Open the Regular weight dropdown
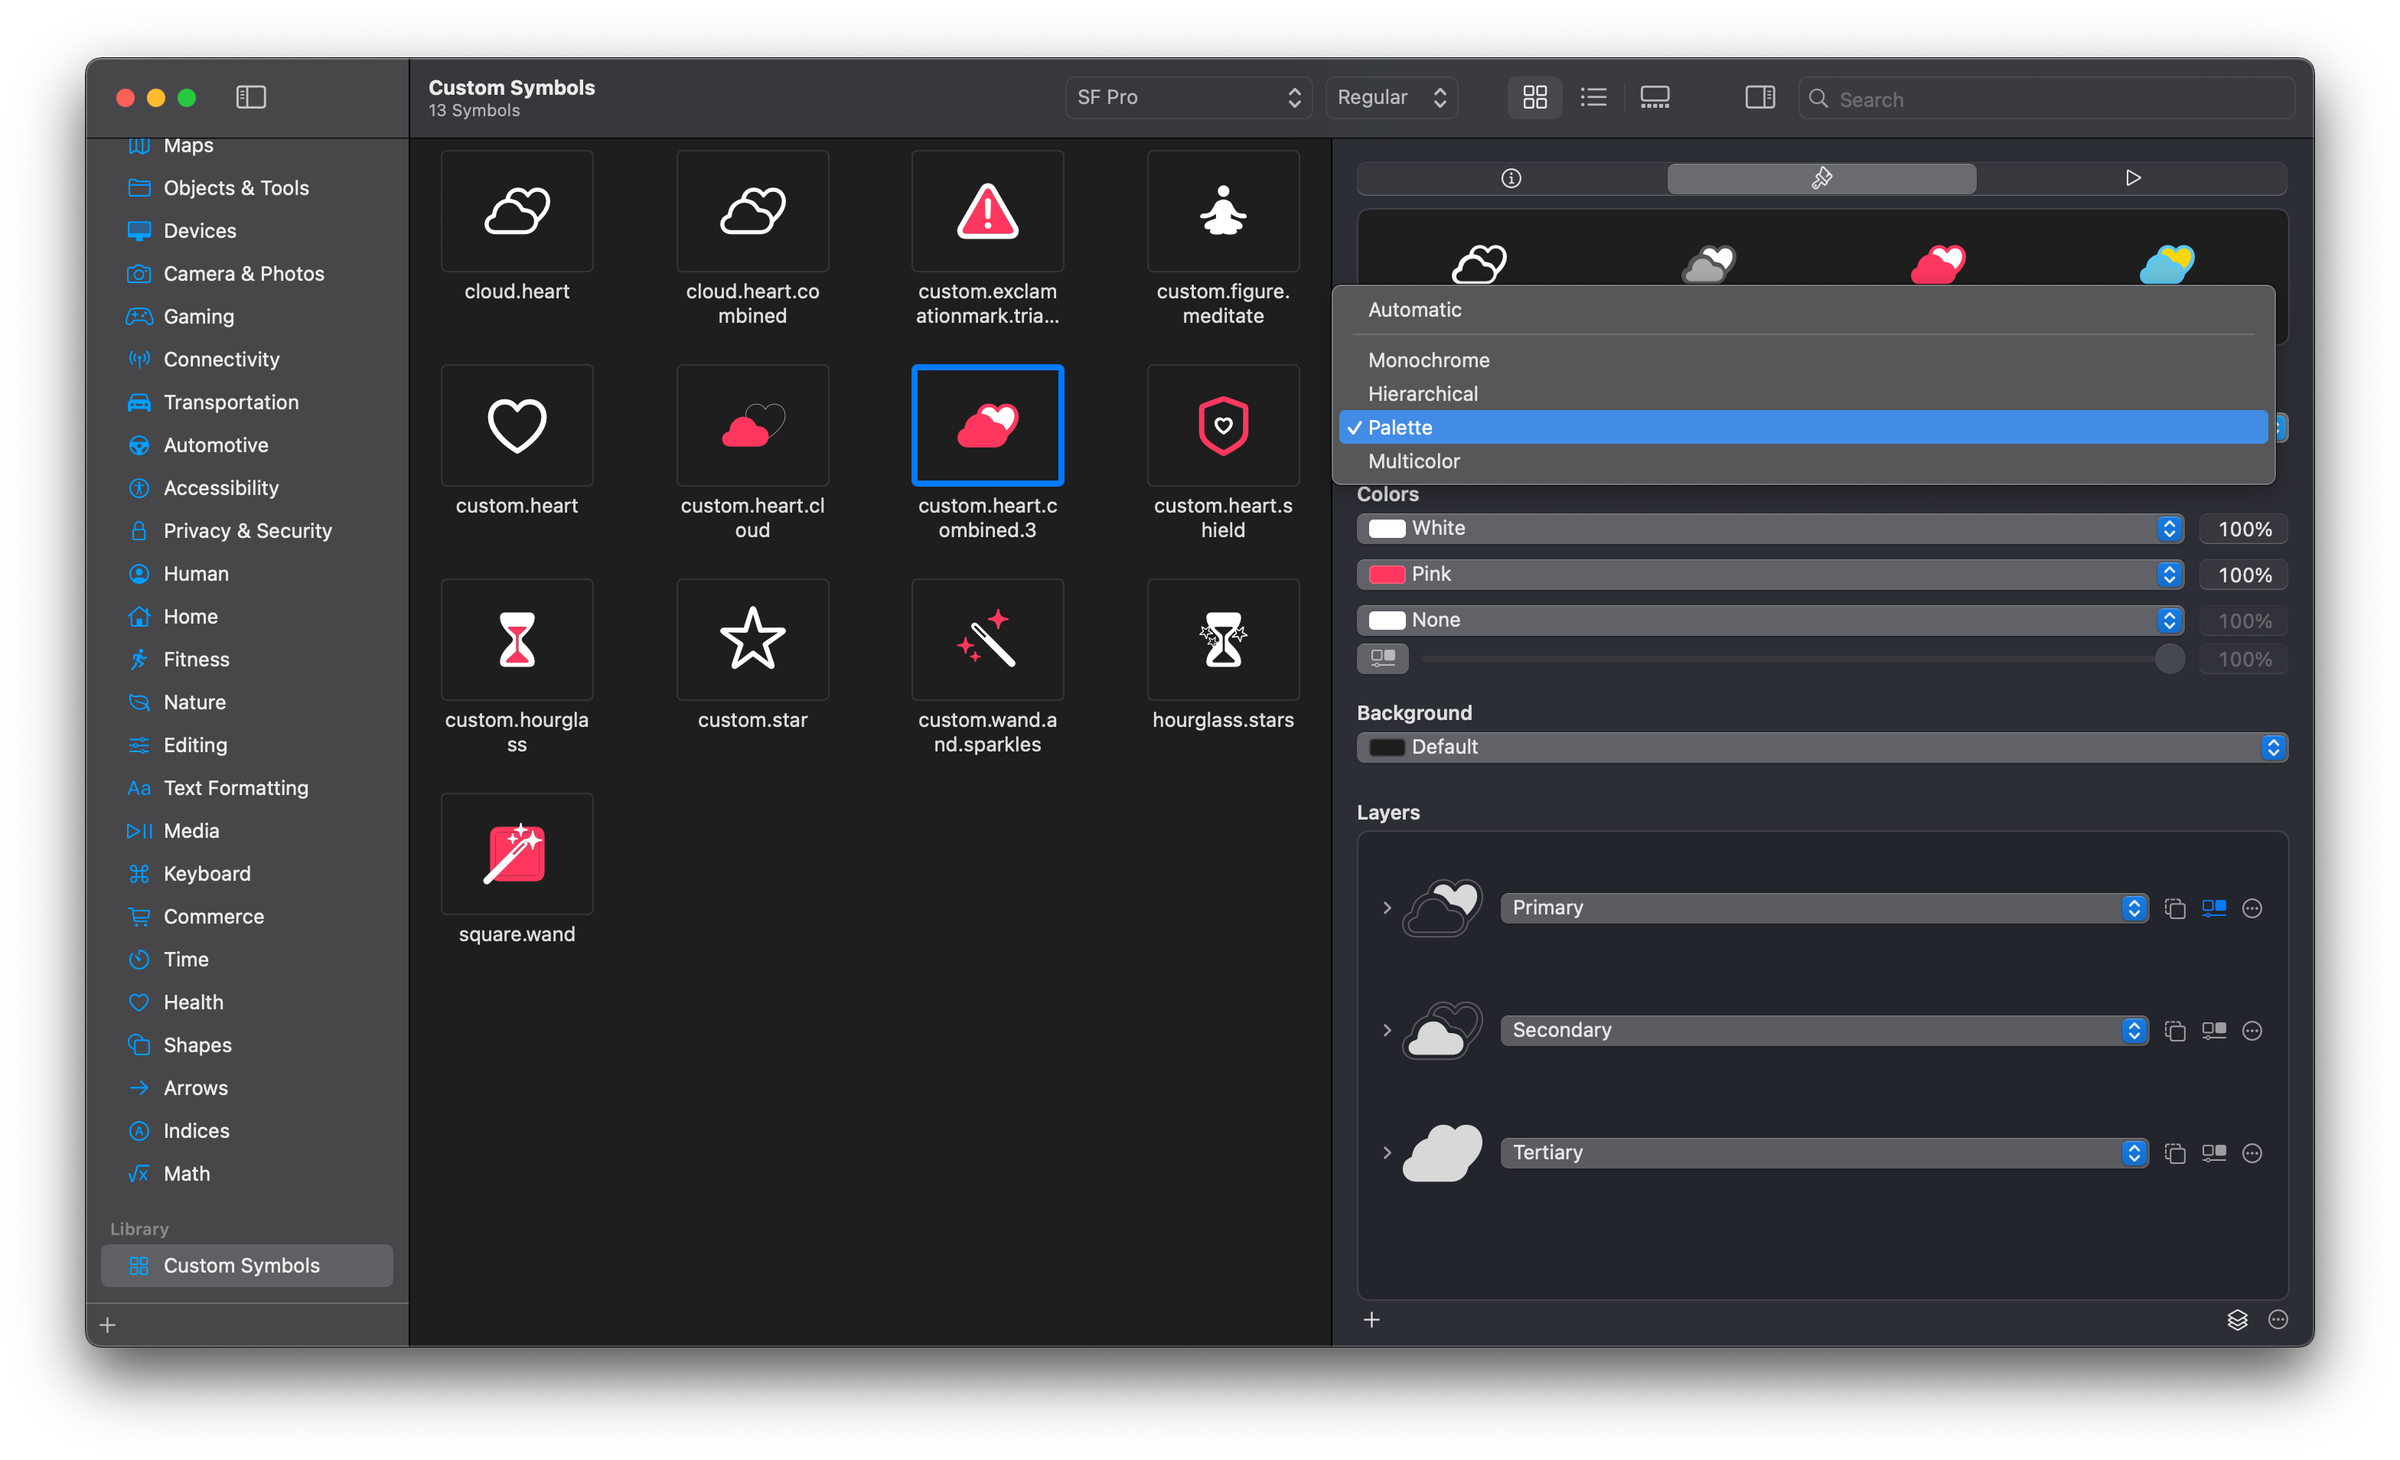 1392,97
